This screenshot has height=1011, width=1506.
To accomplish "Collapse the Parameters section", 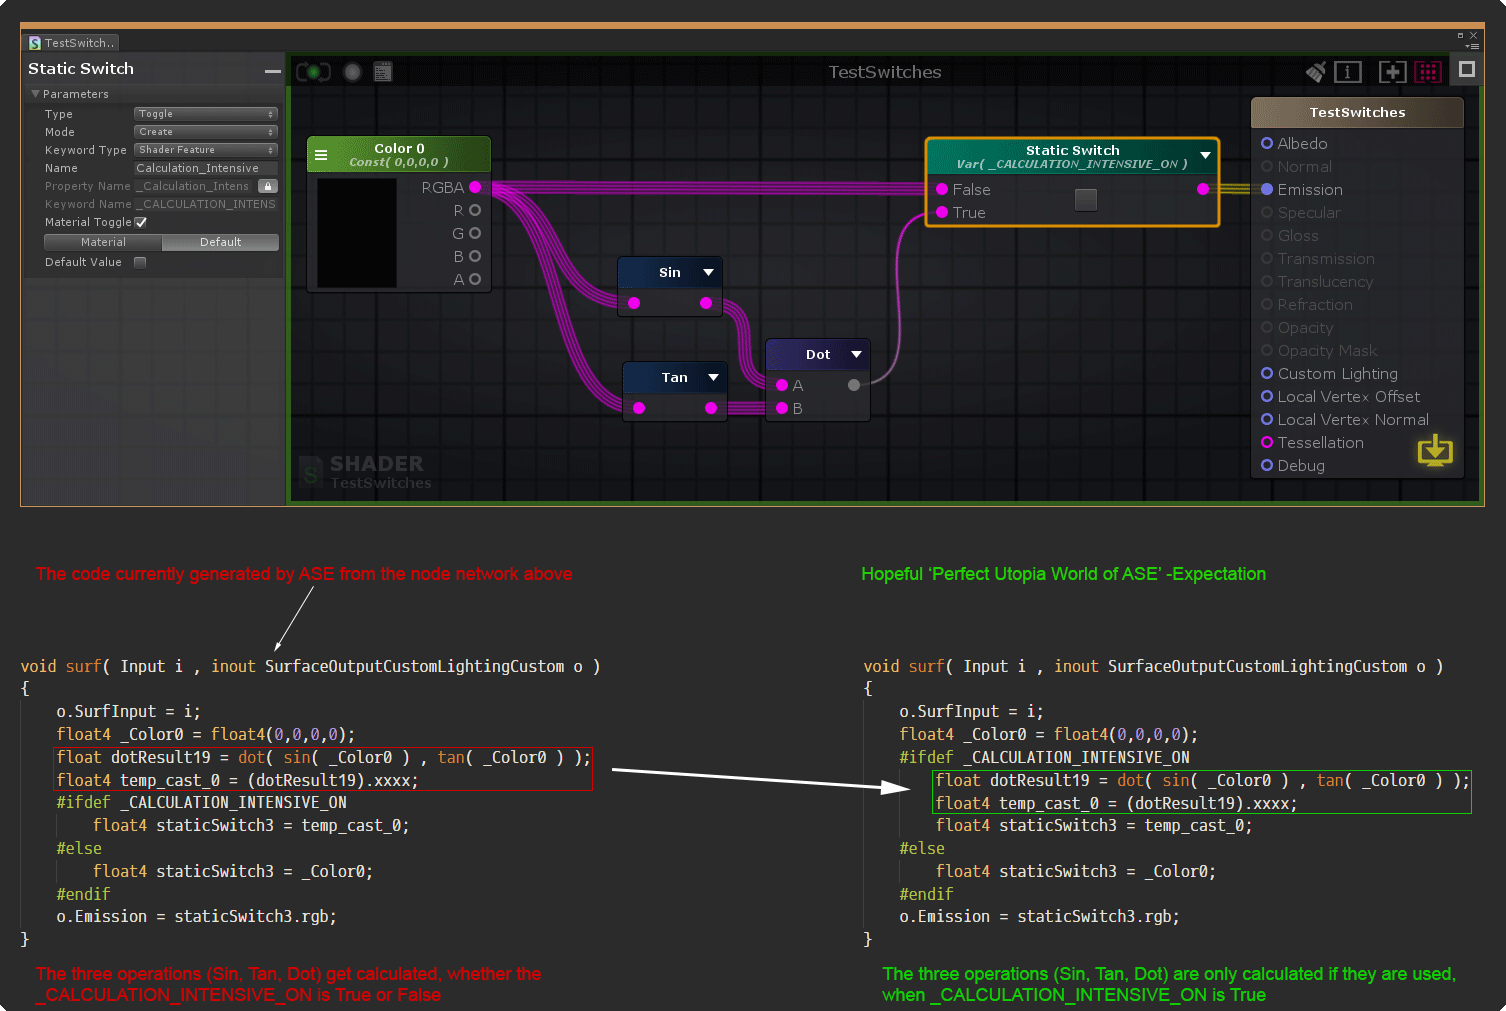I will point(36,94).
